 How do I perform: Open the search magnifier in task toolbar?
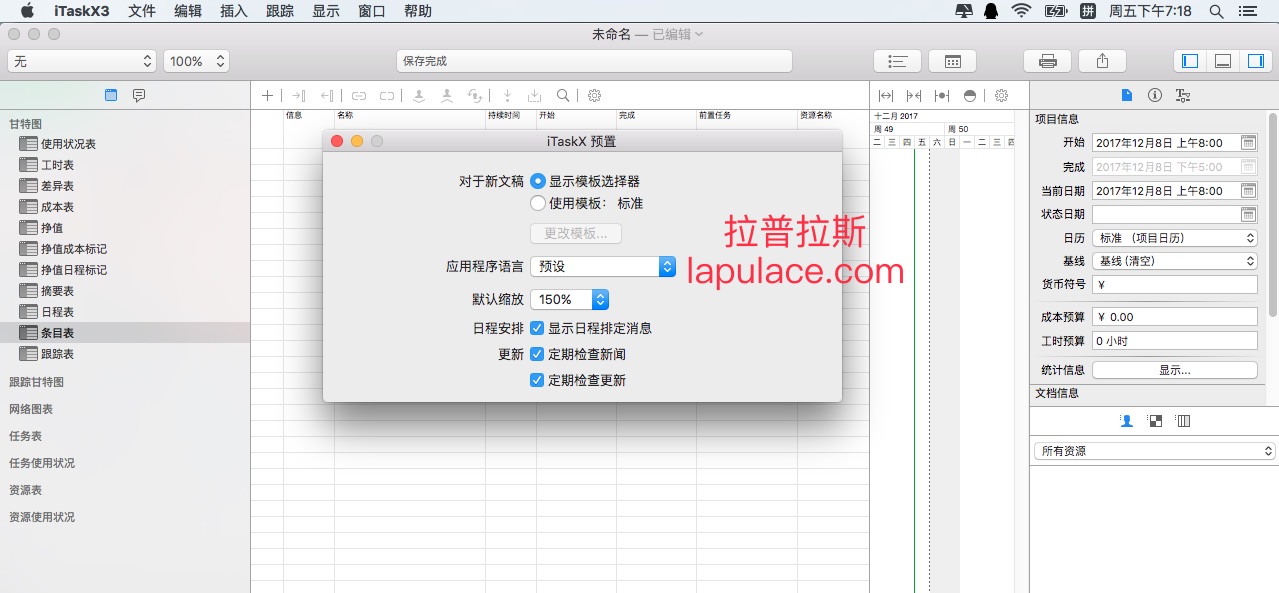[563, 96]
